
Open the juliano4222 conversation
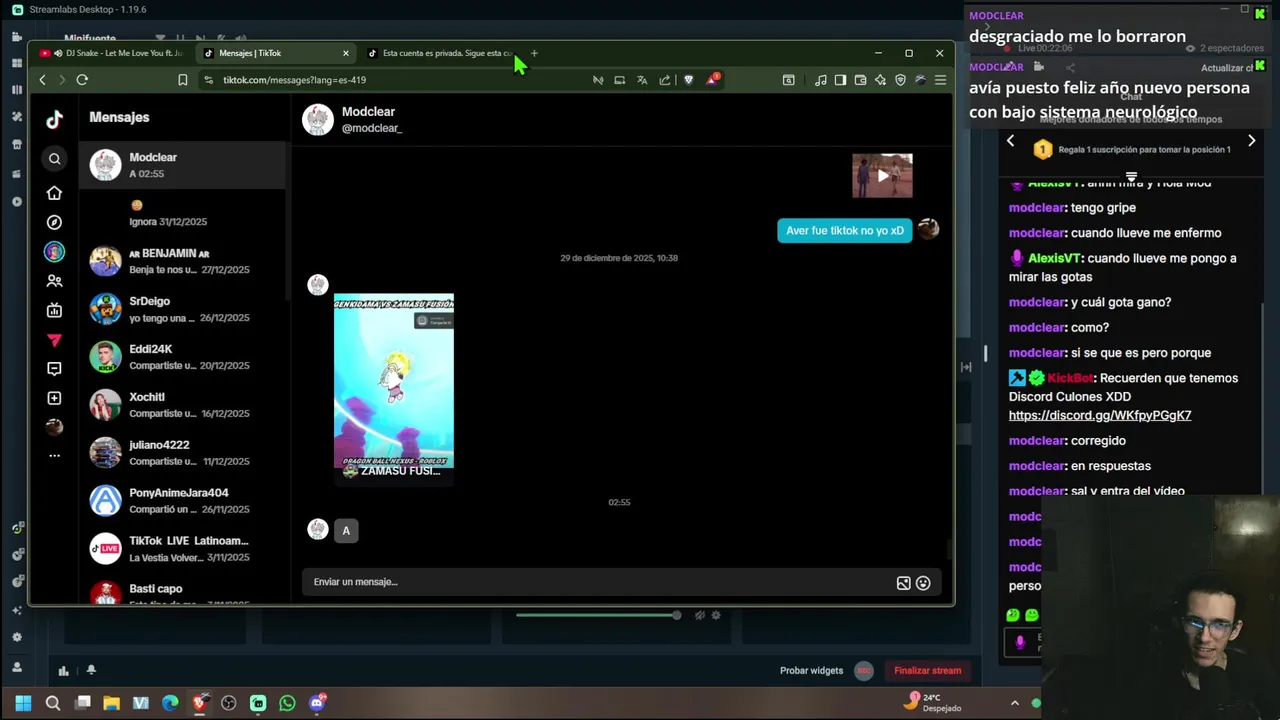(x=183, y=453)
